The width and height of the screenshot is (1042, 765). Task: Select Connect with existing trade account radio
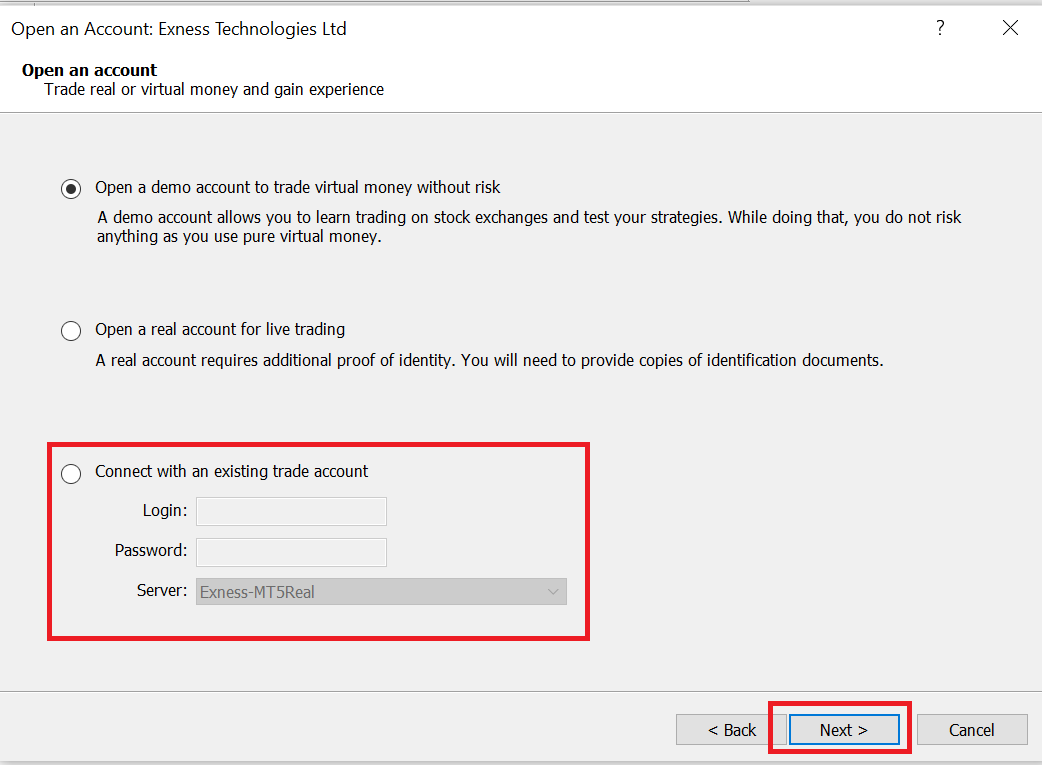coord(71,473)
